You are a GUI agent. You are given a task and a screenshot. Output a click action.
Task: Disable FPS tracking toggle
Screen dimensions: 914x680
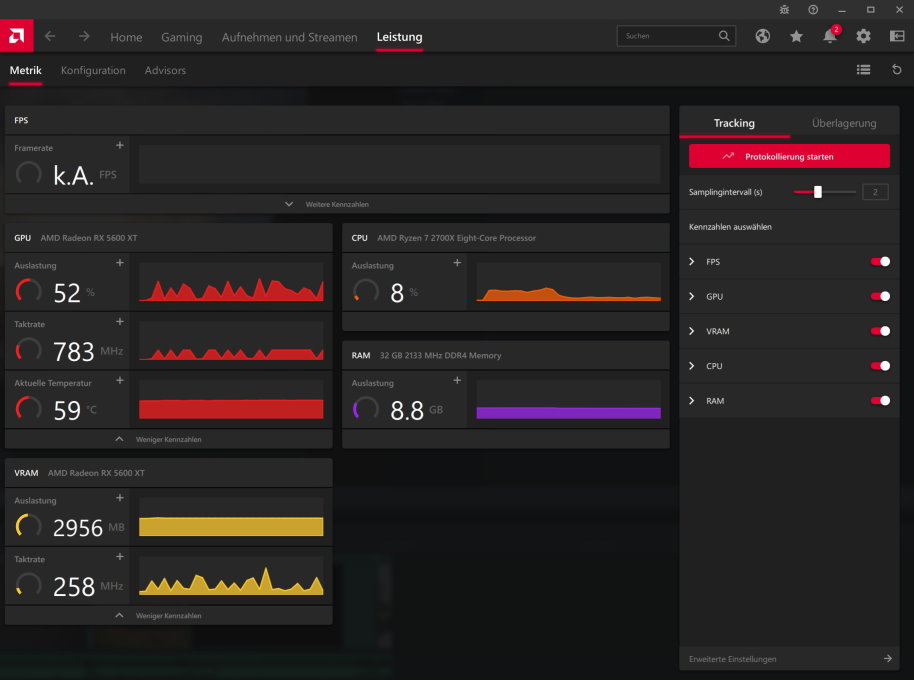click(x=880, y=262)
